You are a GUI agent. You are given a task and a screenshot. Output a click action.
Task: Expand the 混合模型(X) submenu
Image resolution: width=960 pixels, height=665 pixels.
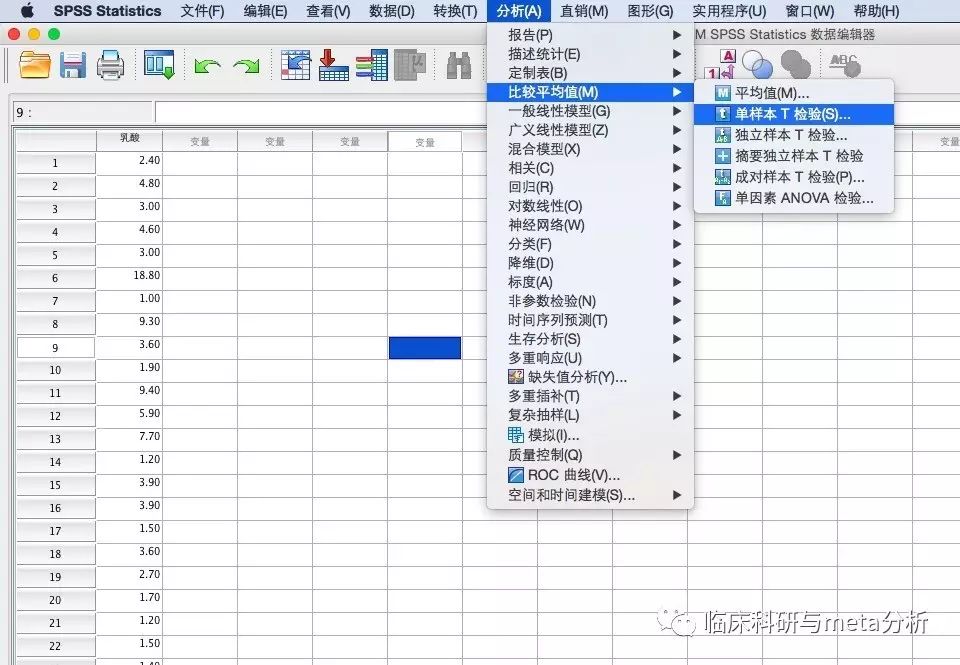[590, 149]
